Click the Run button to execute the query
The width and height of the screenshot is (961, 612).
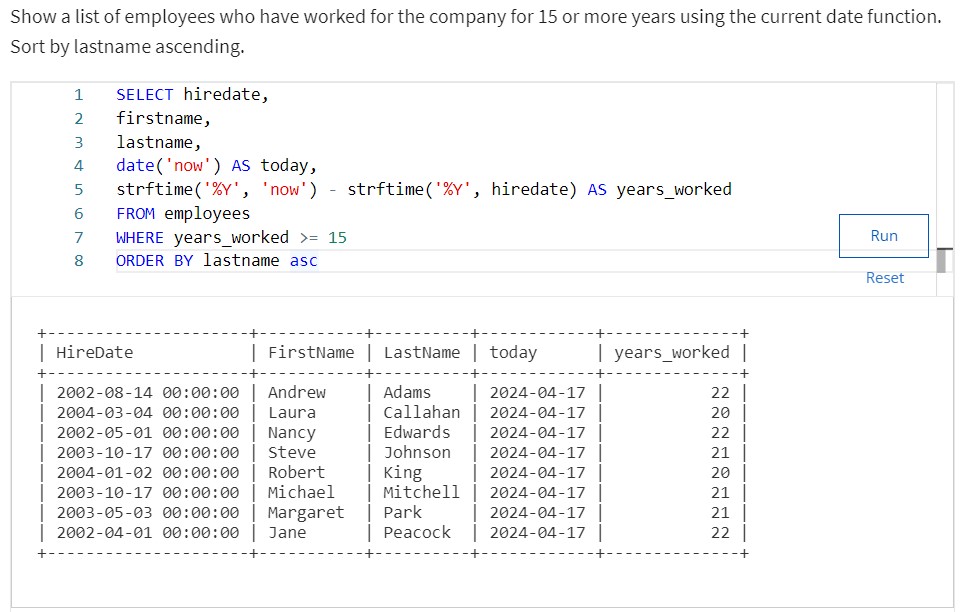[x=882, y=235]
